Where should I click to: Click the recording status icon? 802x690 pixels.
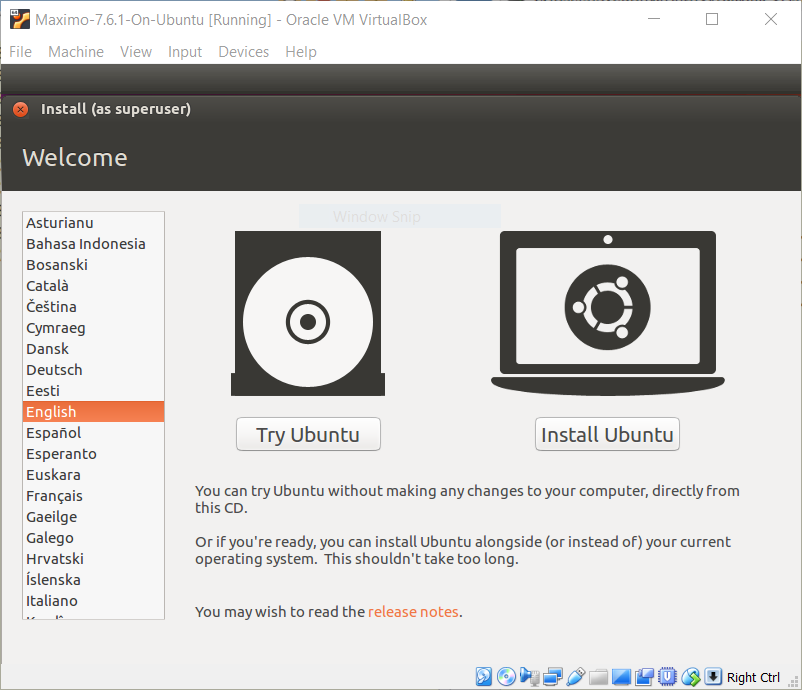coord(644,676)
